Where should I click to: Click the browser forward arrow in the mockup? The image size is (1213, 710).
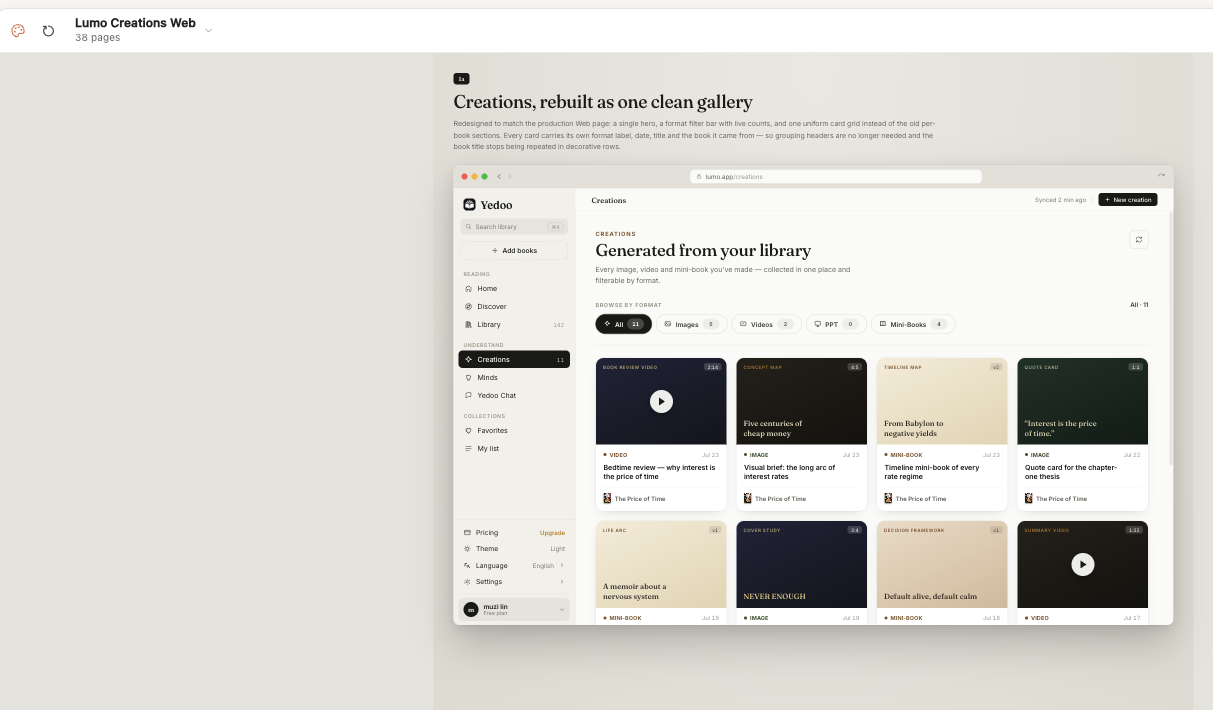pyautogui.click(x=510, y=176)
